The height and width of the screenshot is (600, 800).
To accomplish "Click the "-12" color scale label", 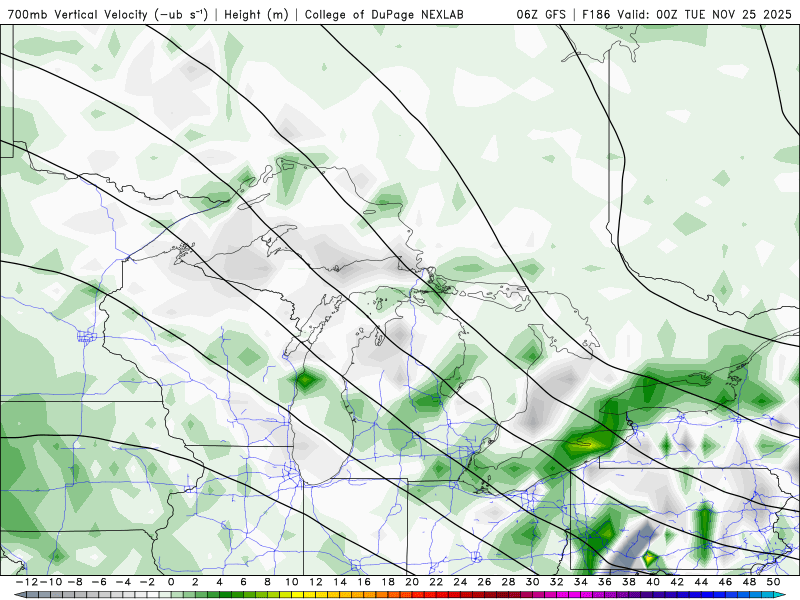I will (x=27, y=582).
